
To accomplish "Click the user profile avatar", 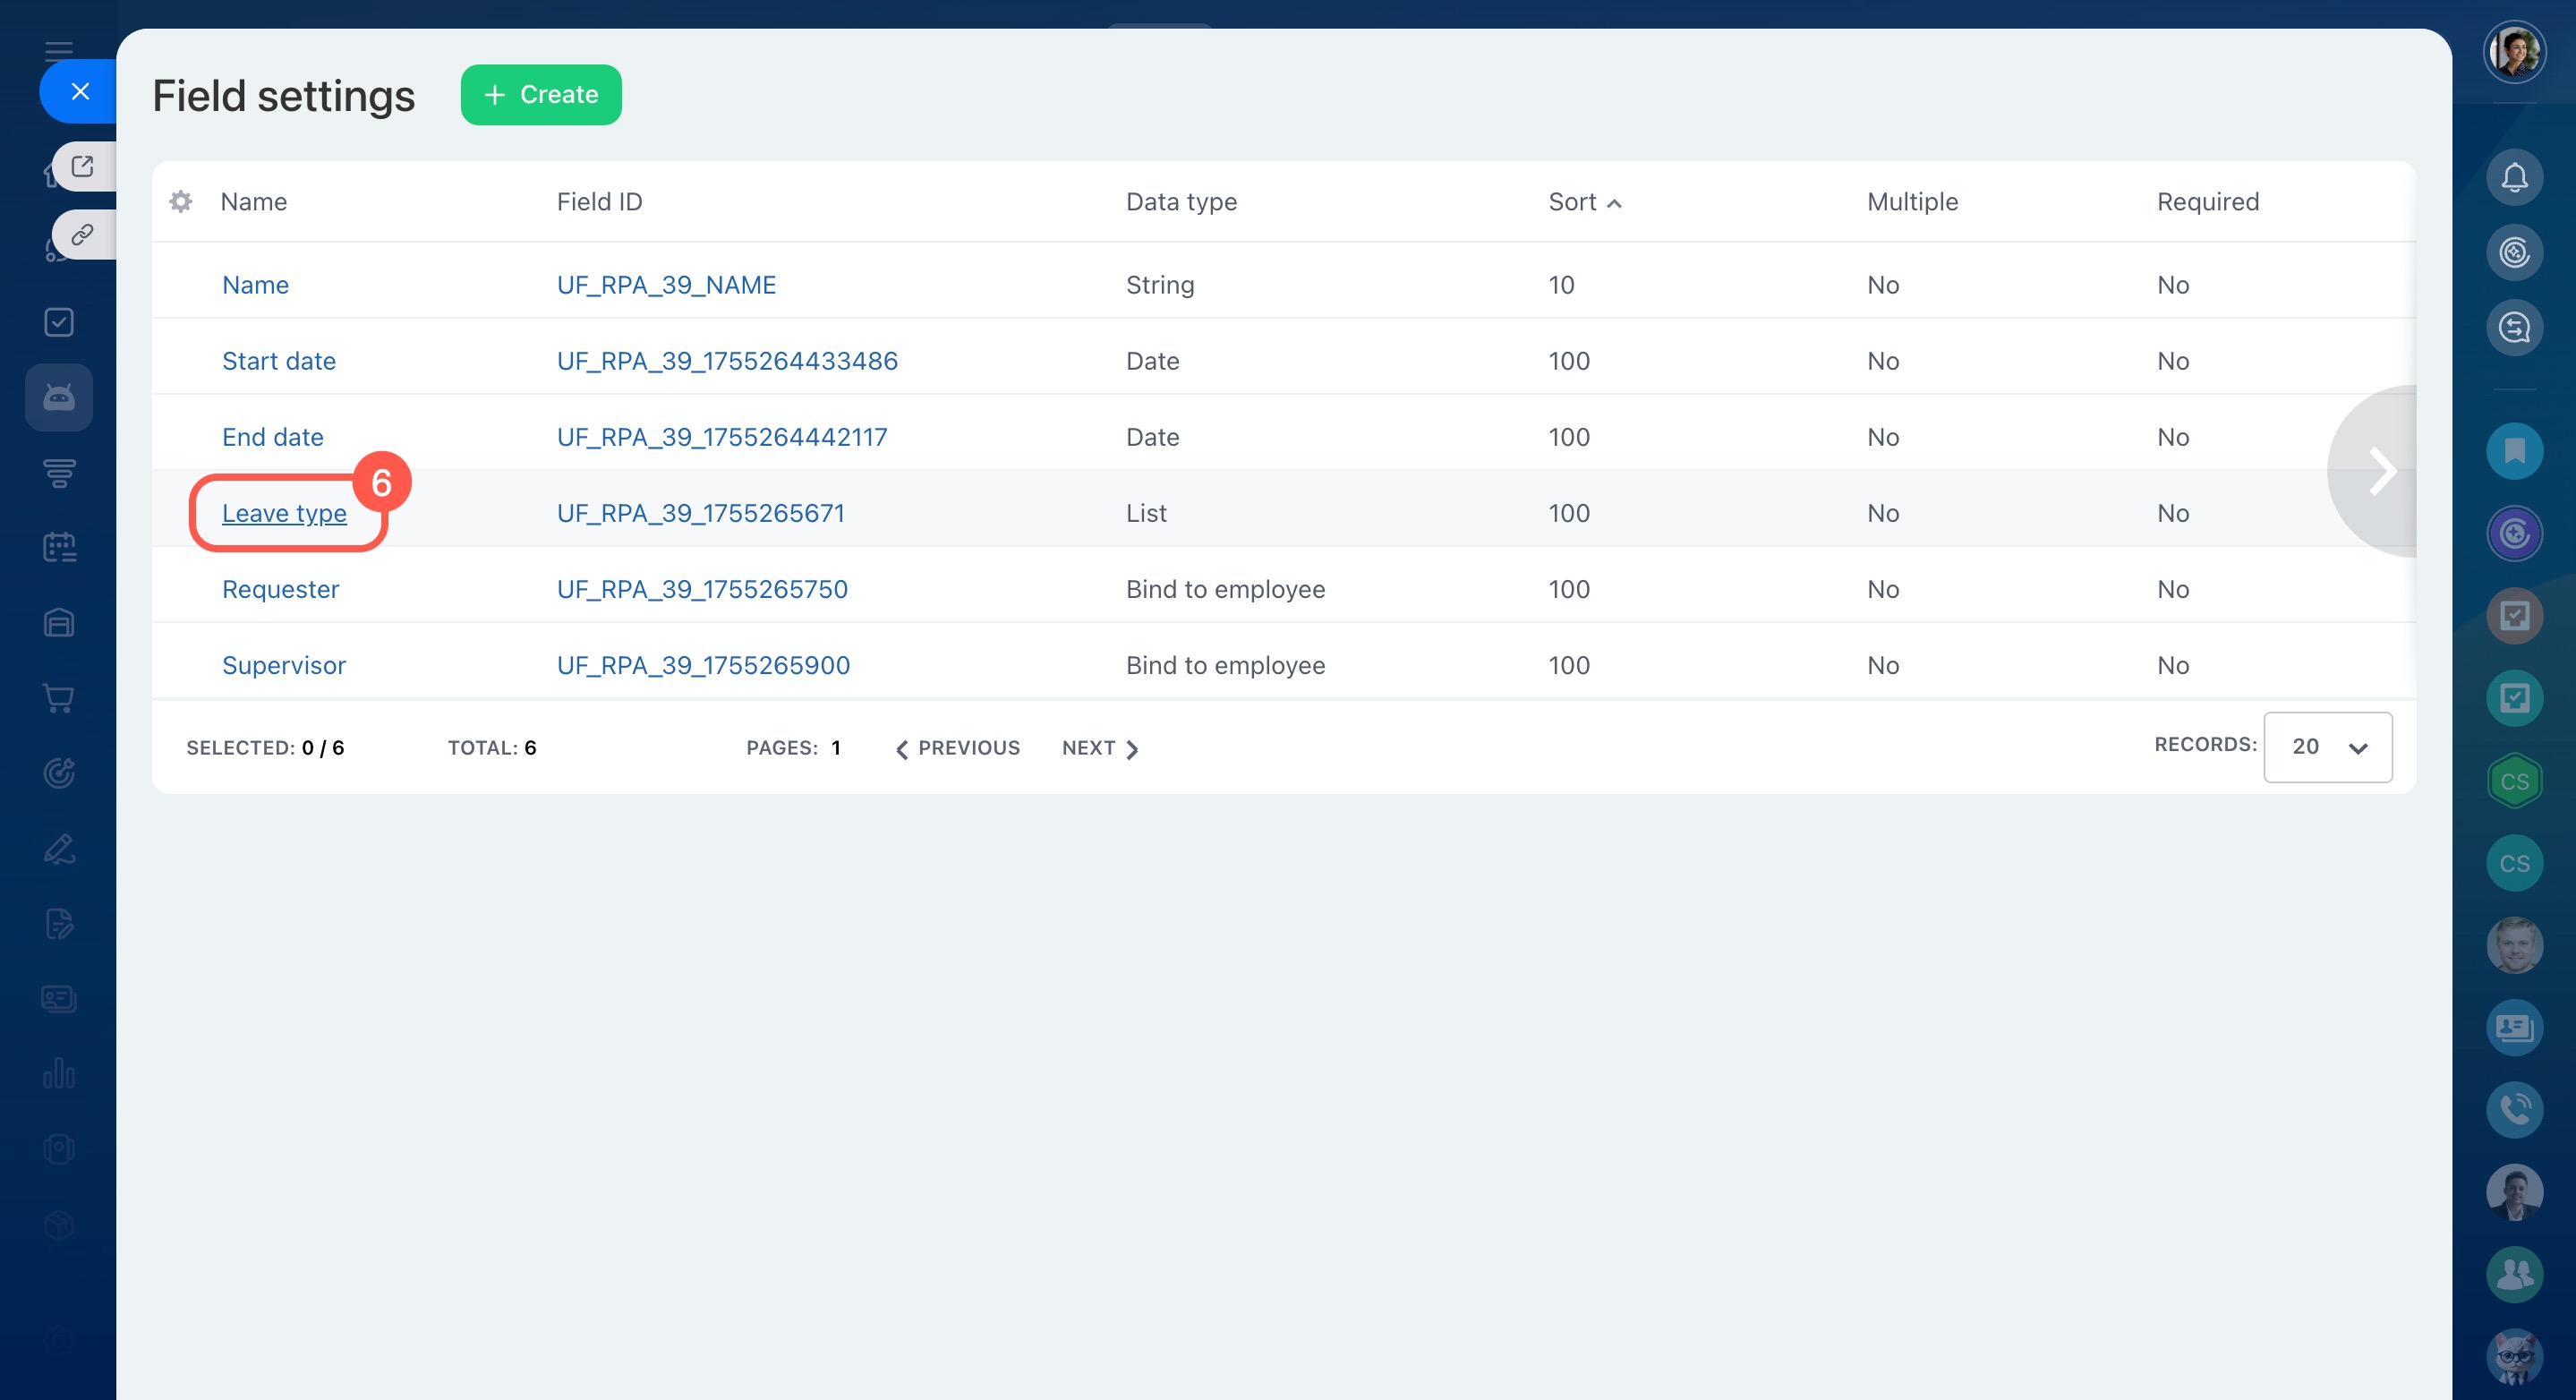I will pyautogui.click(x=2514, y=52).
